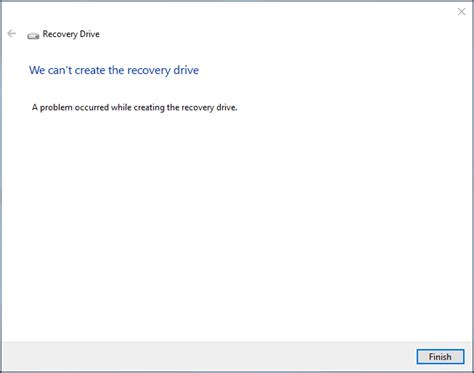Go back using the back arrow
The image size is (474, 373).
[12, 33]
